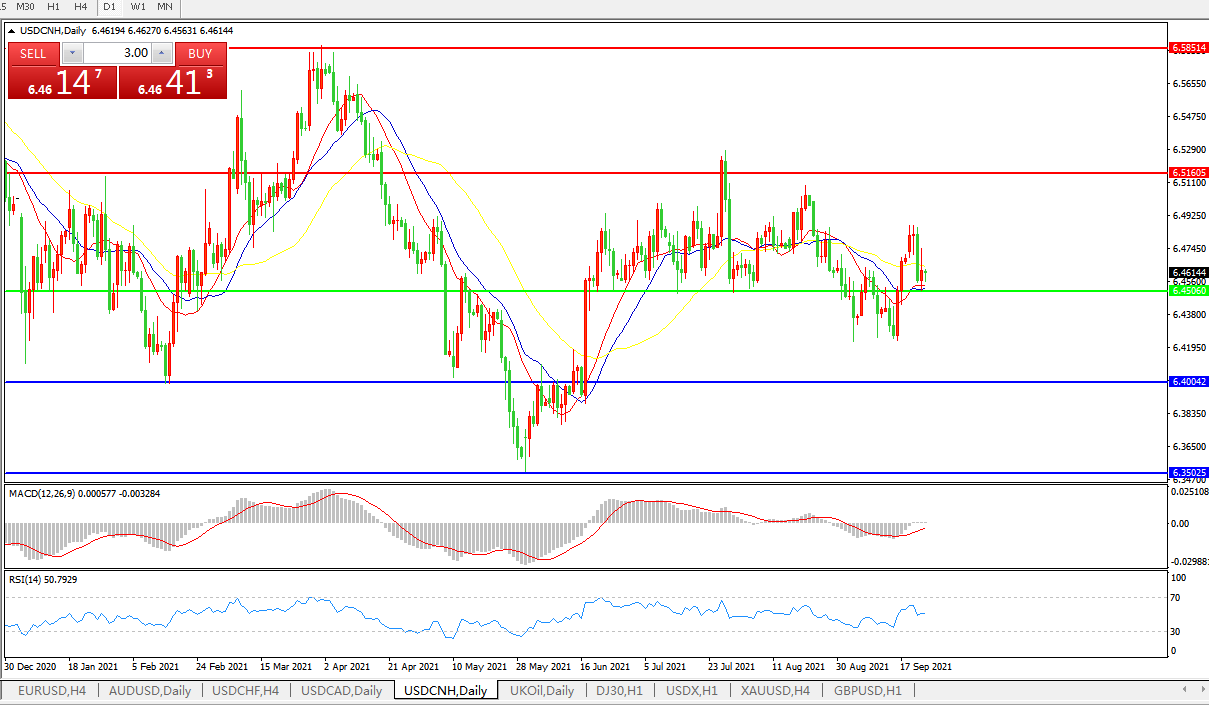Collapse the one-click trading panel triangle
The image size is (1209, 705).
tap(12, 31)
